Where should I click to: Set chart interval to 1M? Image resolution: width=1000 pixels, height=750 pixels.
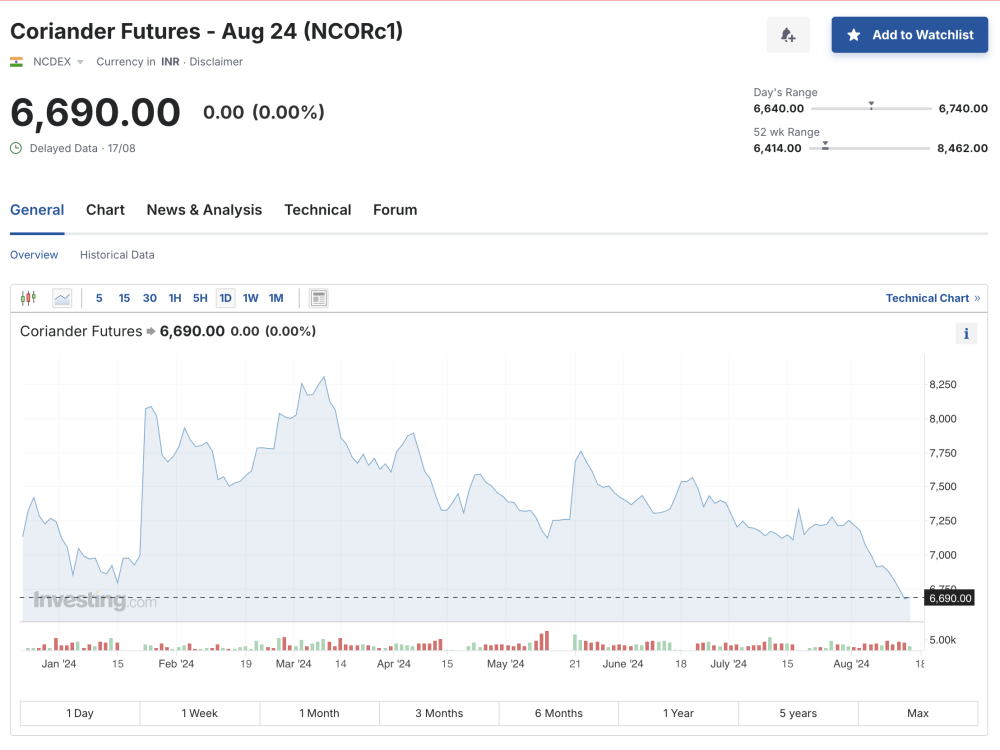click(x=276, y=298)
